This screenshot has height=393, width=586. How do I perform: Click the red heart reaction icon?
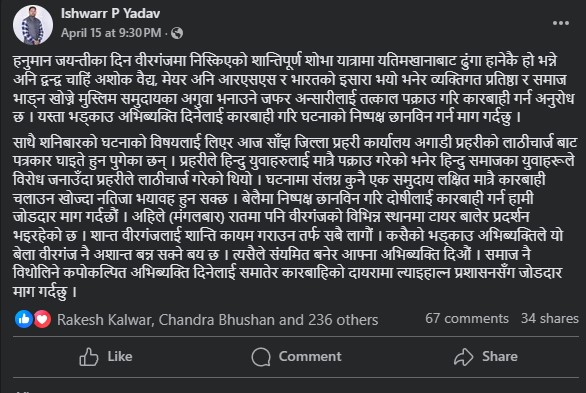42,319
